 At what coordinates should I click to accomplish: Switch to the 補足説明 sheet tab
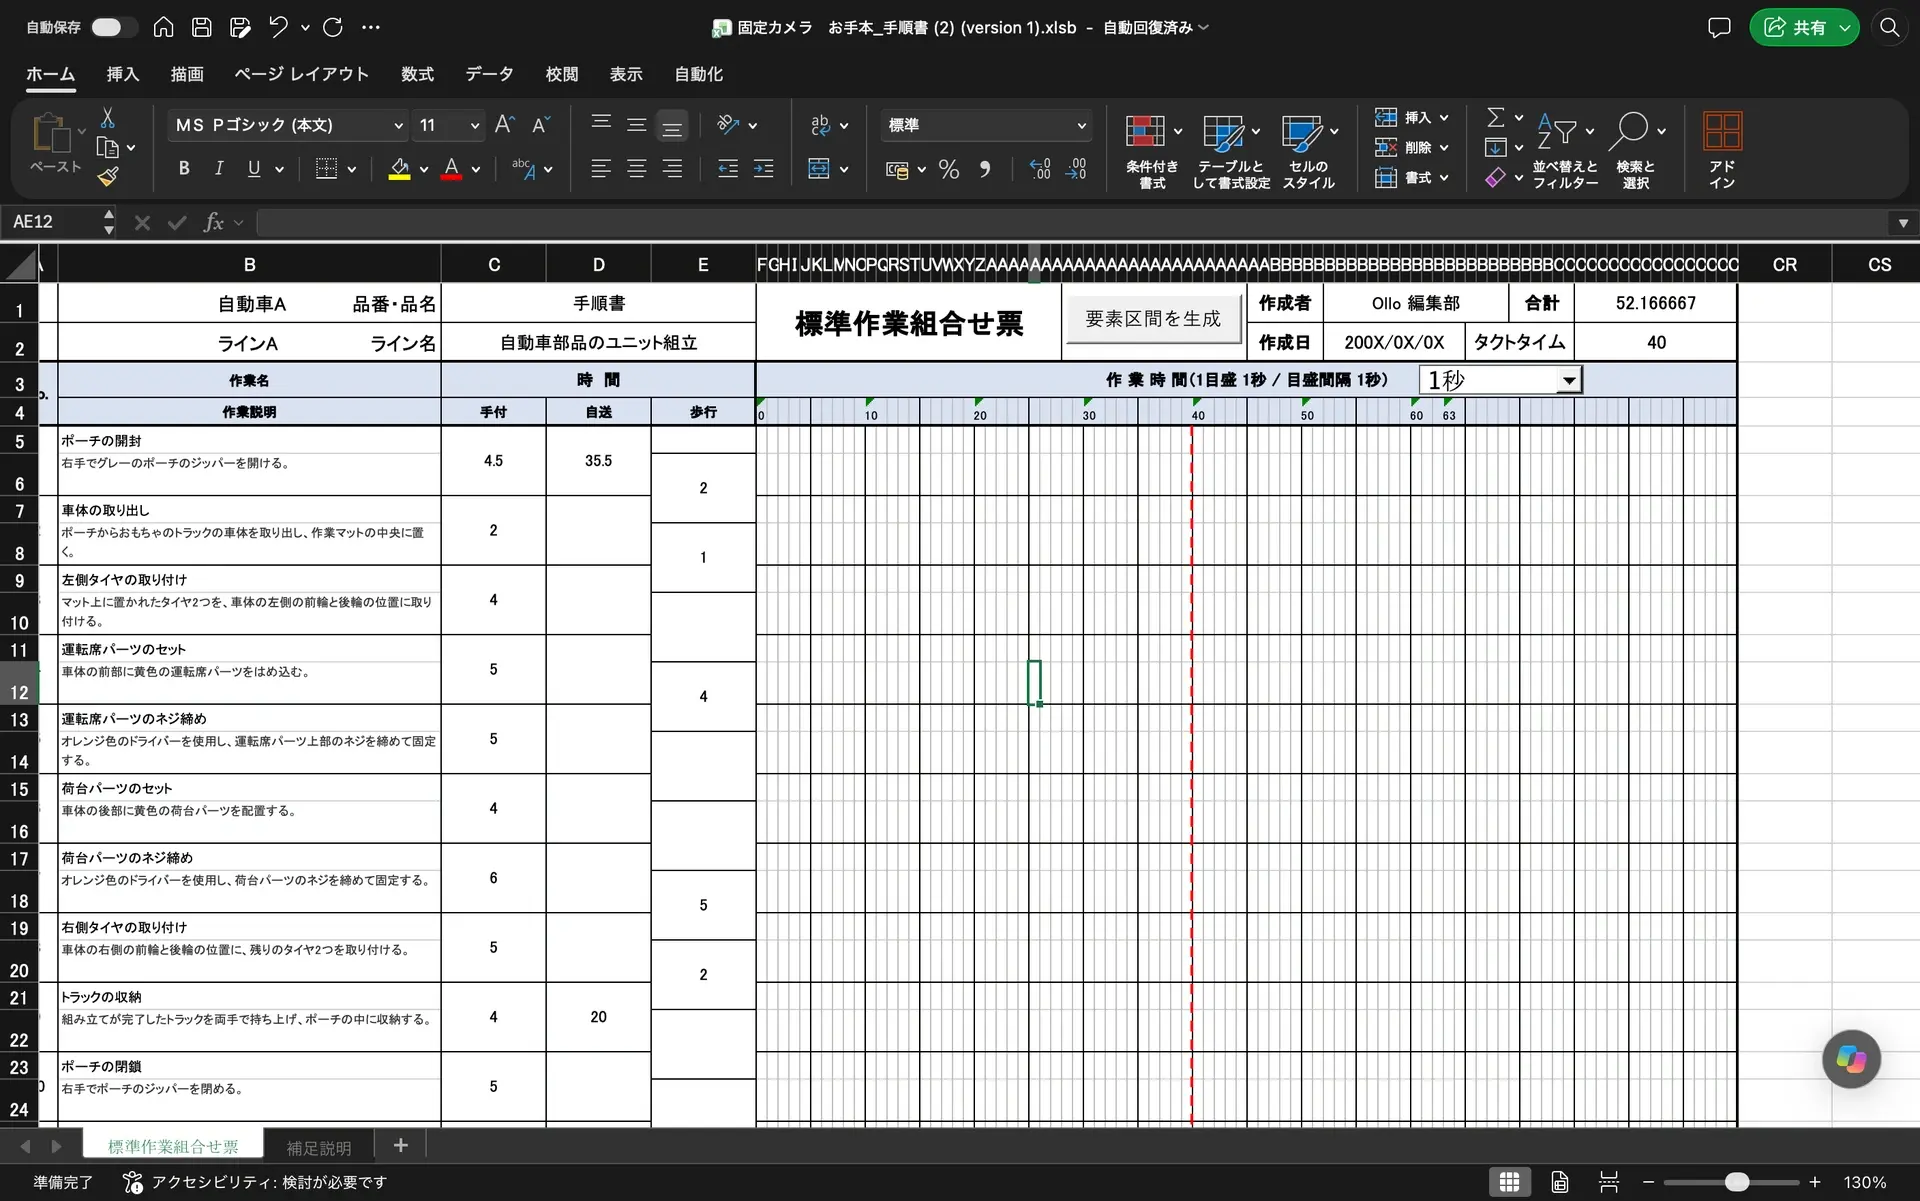point(319,1147)
